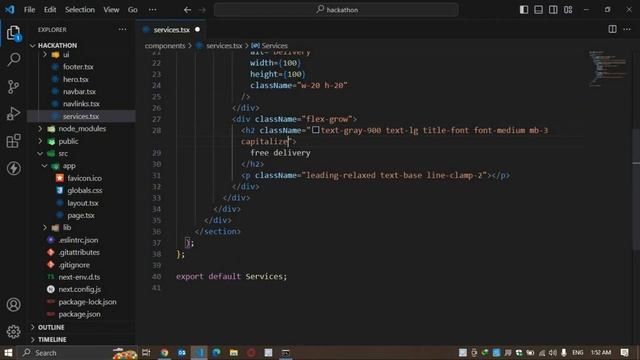
Task: Open editor More Actions ellipsis
Action: (x=627, y=29)
